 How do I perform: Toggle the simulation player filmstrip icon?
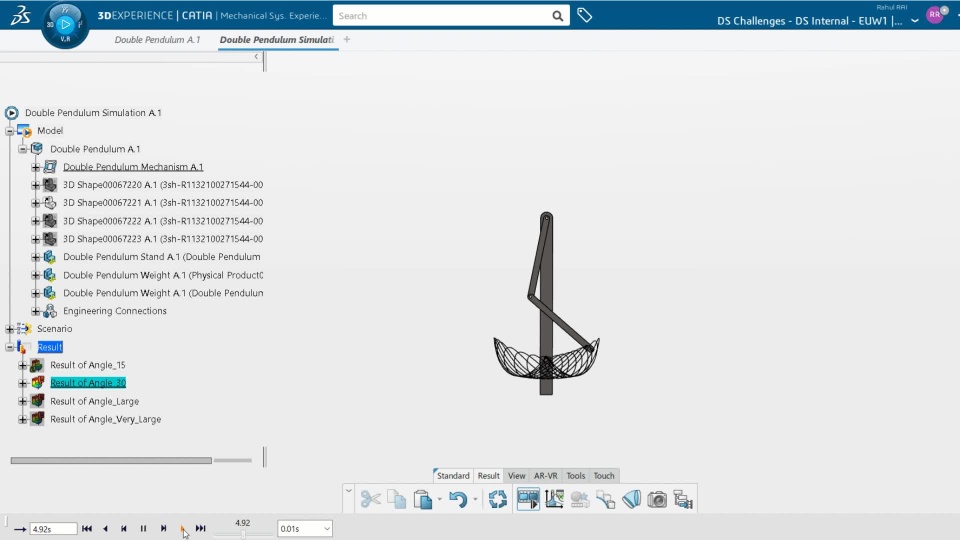pos(528,499)
